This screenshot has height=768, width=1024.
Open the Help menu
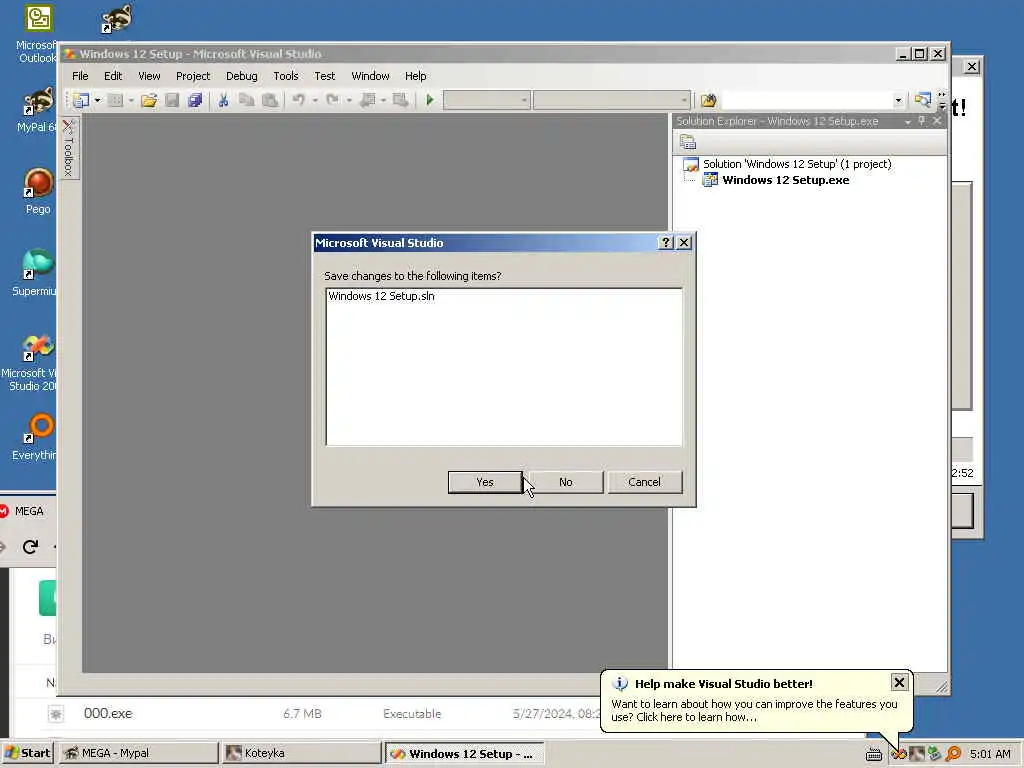point(415,76)
